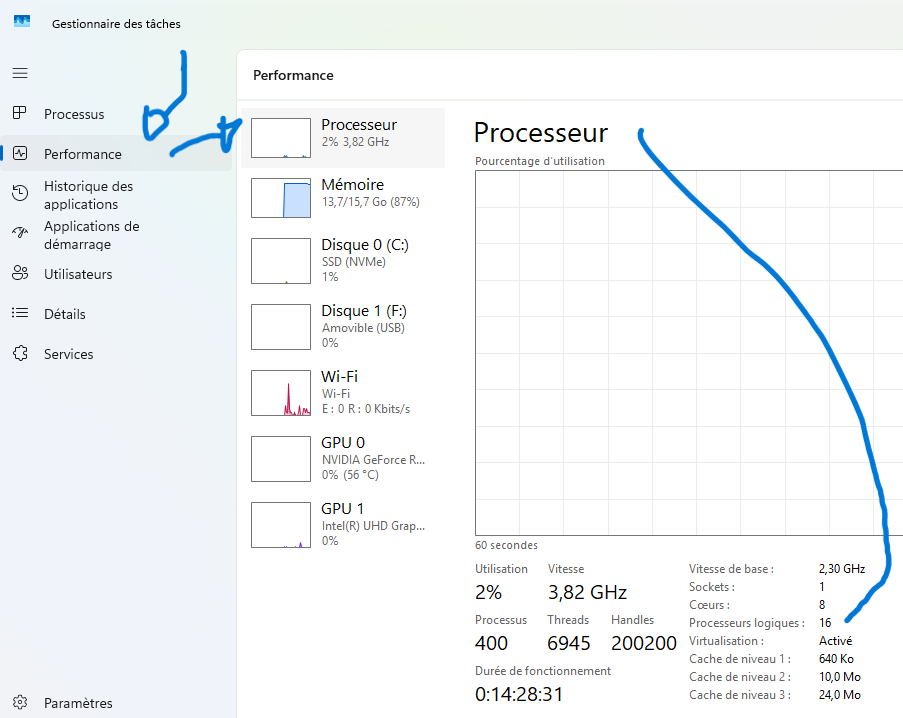Select the Performance pulse icon
This screenshot has height=718, width=903.
[20, 154]
